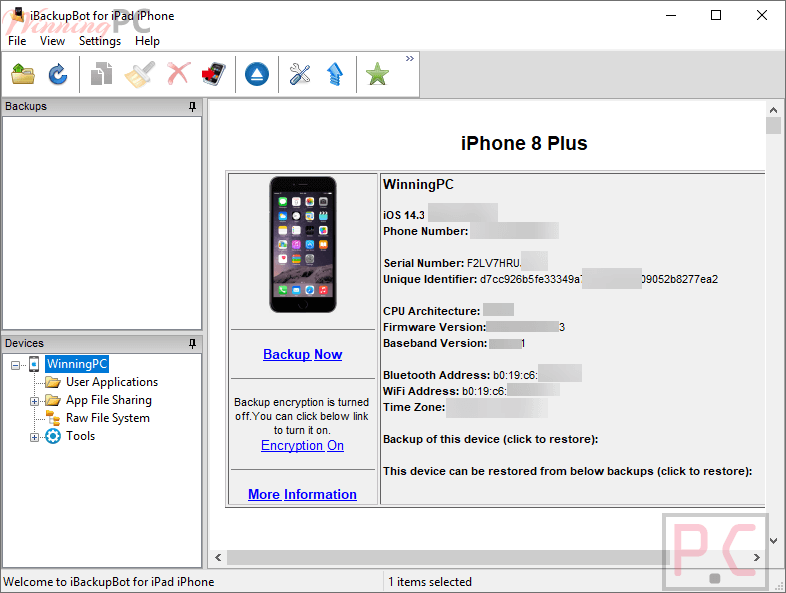Click vertical scrollbar up arrow
This screenshot has height=593, width=786.
pos(773,110)
